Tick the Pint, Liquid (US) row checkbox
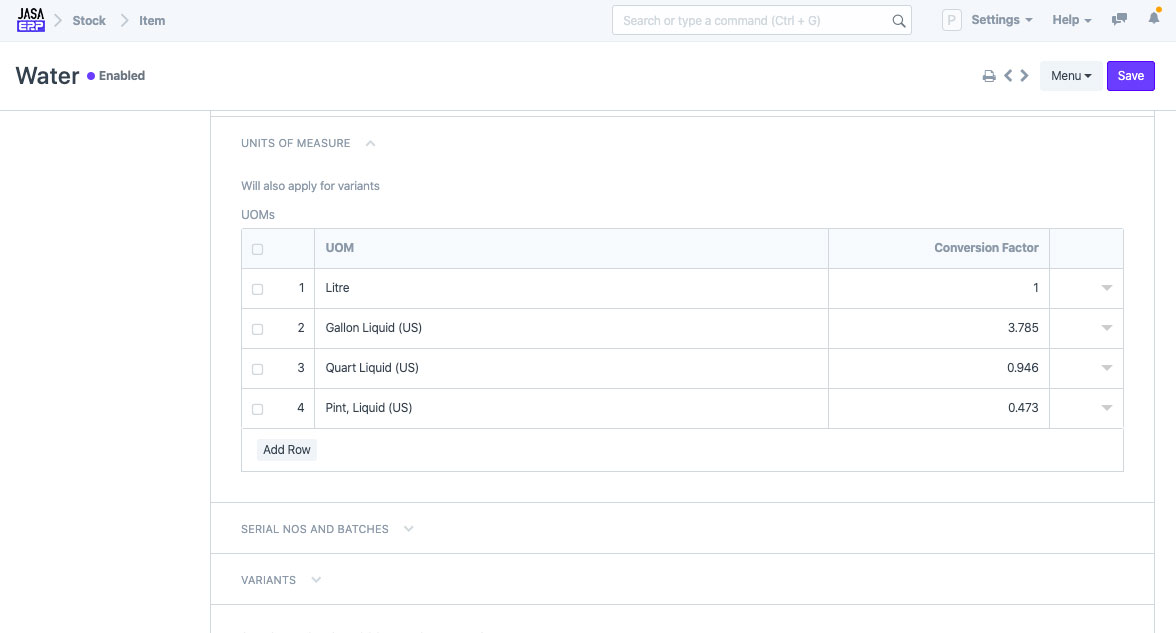 tap(257, 409)
